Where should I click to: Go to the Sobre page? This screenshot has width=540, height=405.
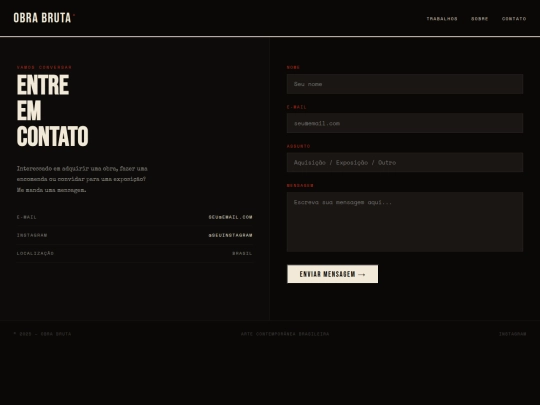pos(479,19)
